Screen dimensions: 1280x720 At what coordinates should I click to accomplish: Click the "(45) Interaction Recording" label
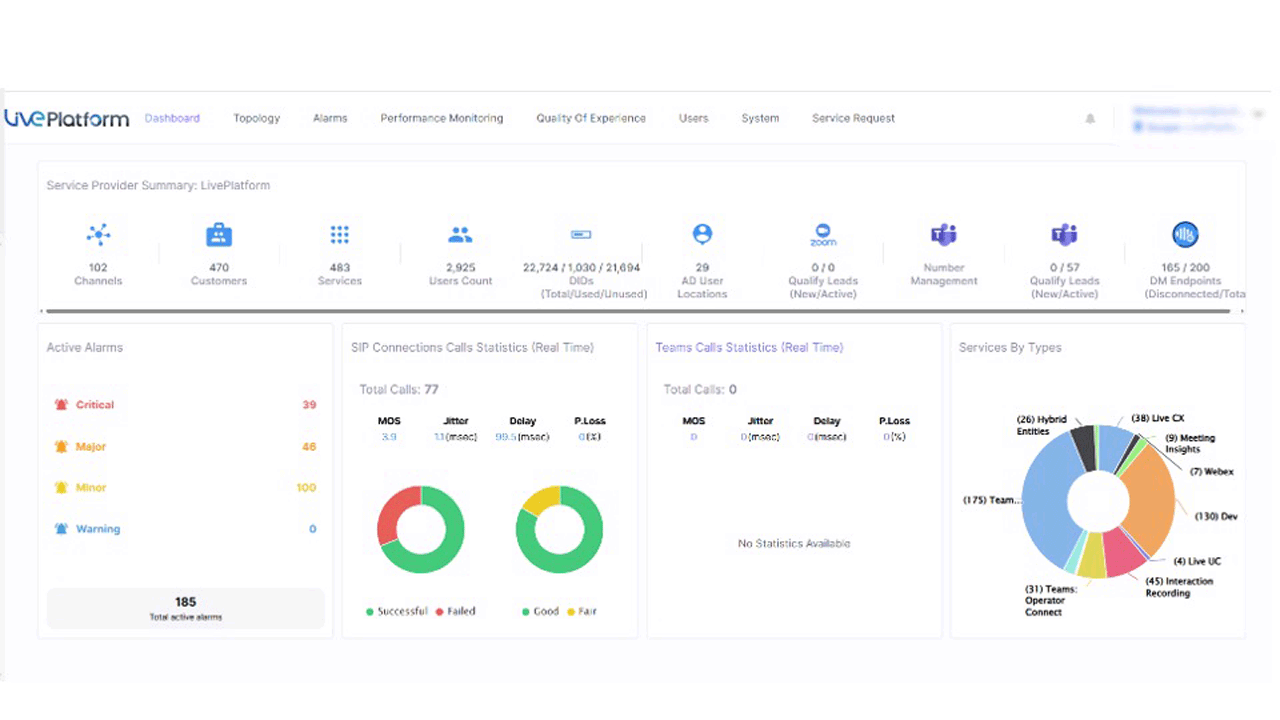coord(1179,587)
